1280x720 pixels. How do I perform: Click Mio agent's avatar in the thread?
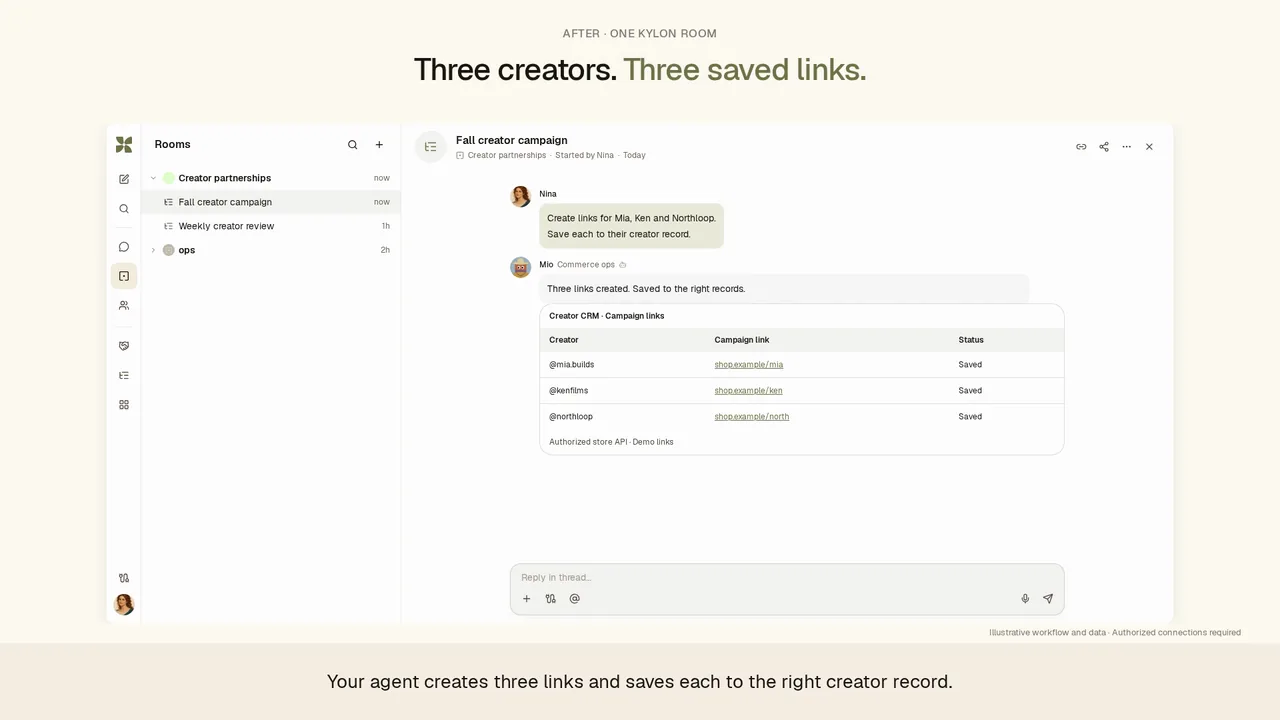coord(521,267)
